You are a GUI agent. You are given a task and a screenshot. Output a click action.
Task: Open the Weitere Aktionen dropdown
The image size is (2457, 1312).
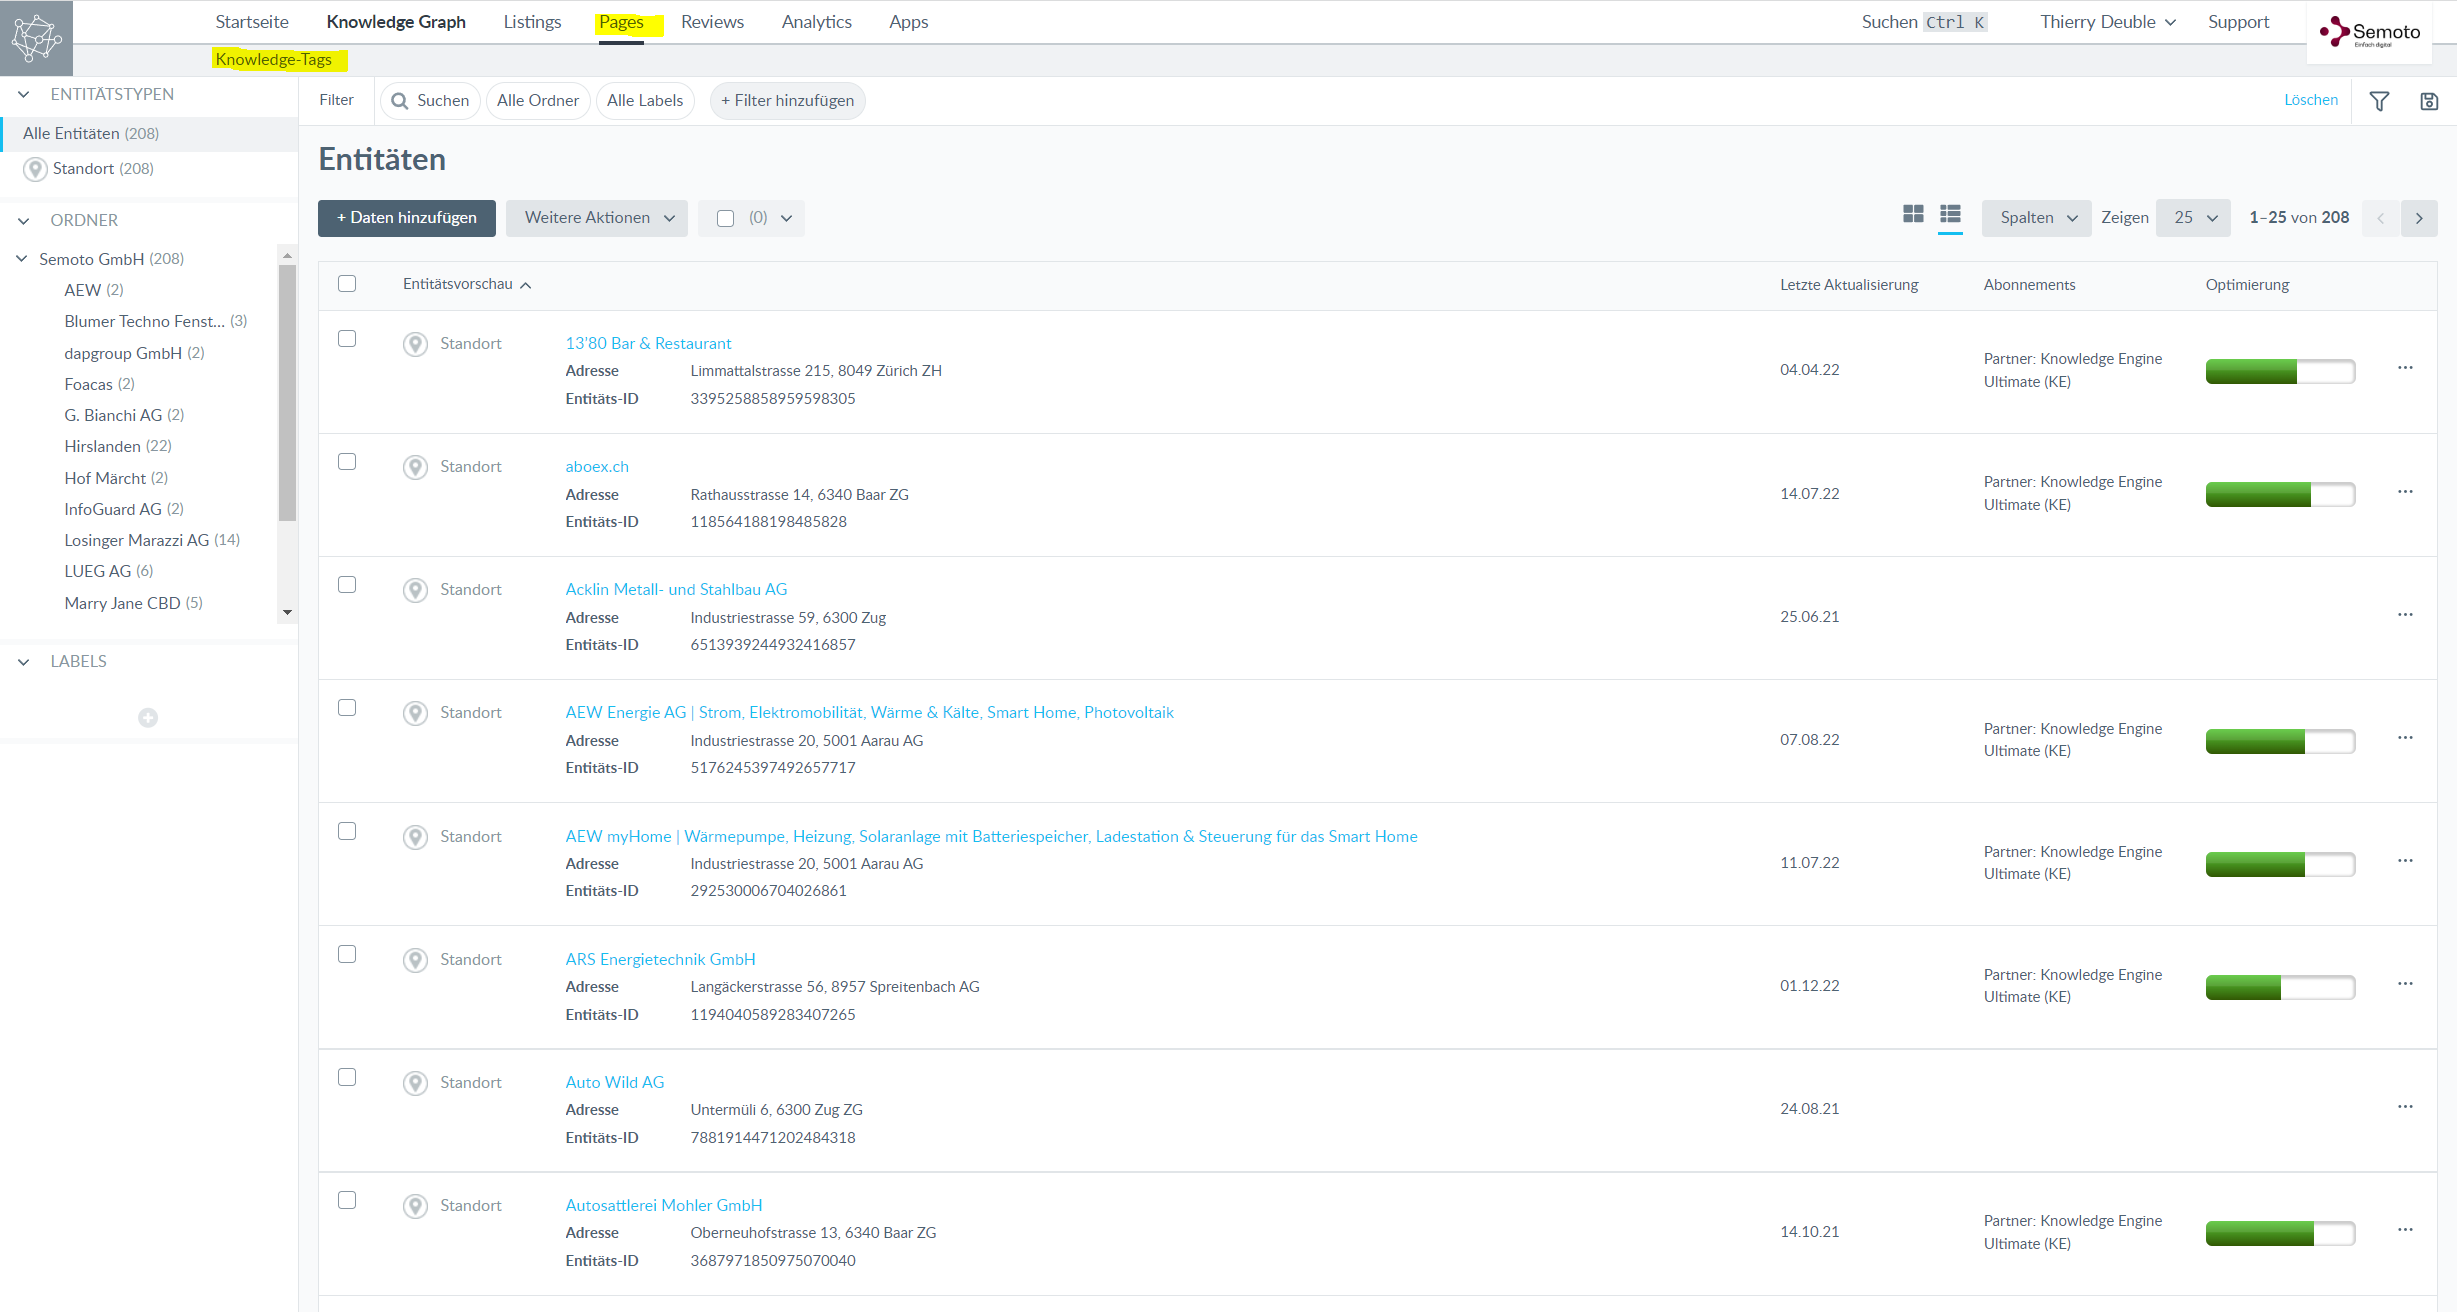[597, 218]
